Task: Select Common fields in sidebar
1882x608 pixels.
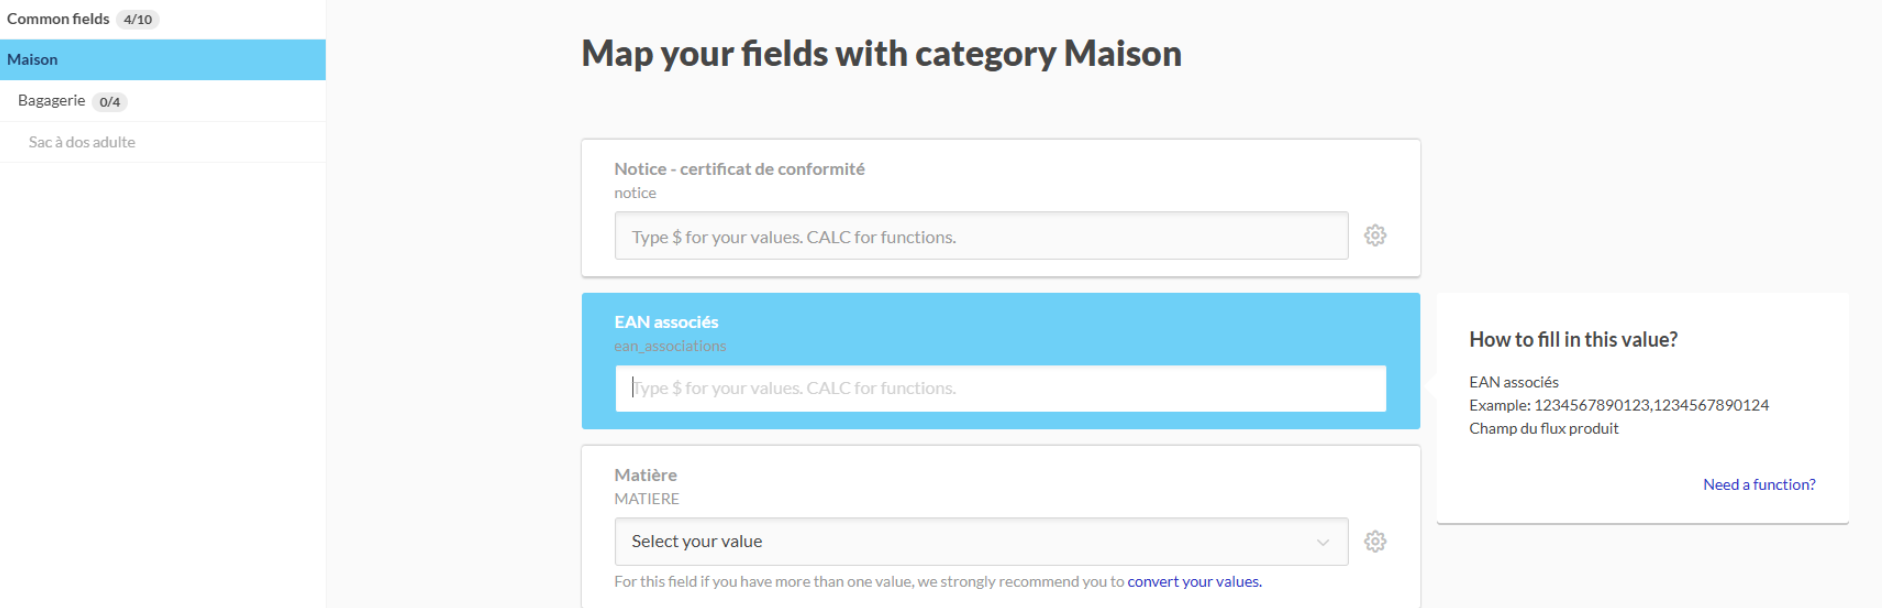Action: pos(58,19)
